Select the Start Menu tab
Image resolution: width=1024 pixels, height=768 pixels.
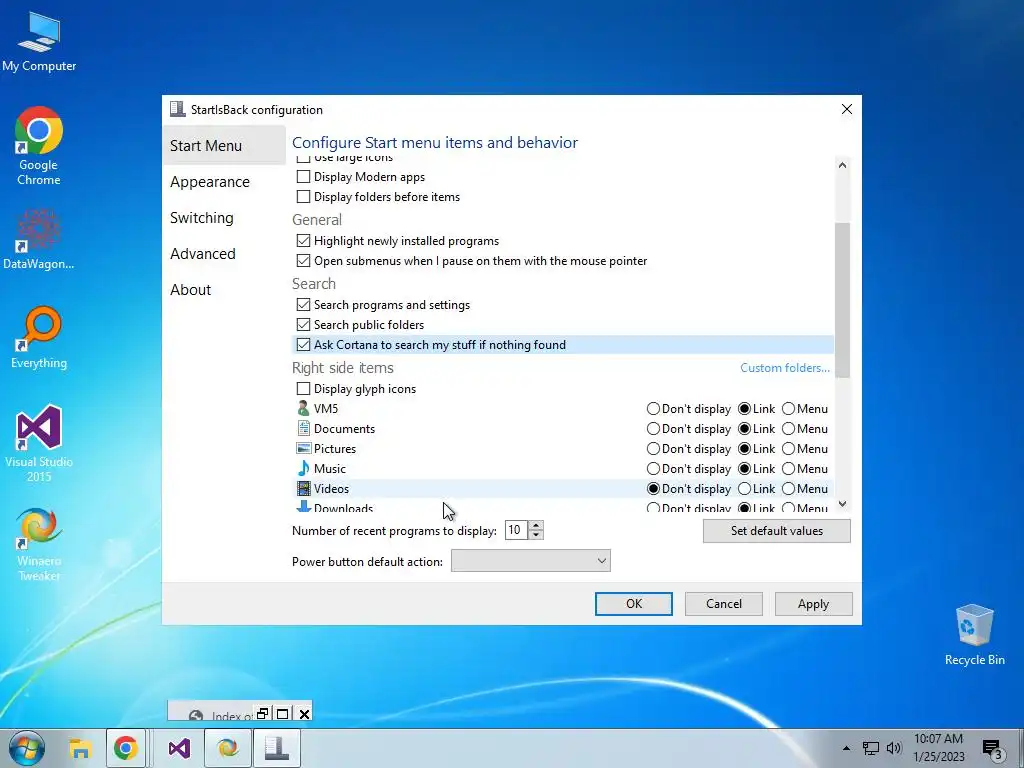(x=223, y=146)
